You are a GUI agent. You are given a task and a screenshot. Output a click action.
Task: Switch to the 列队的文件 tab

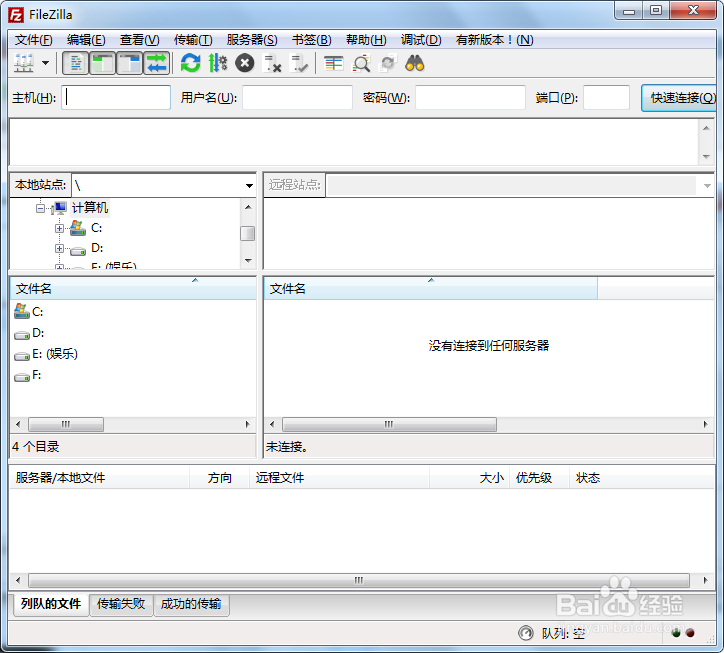click(x=51, y=604)
